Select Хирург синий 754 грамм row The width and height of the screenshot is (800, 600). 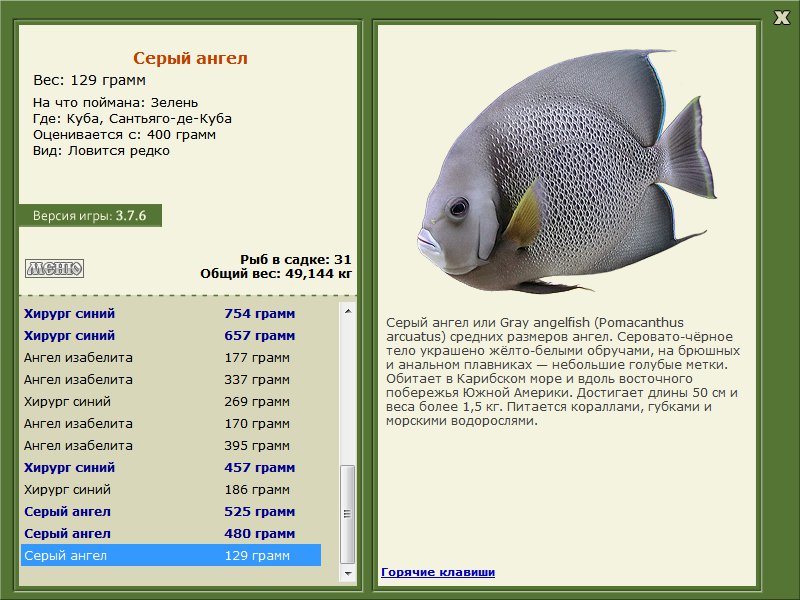(170, 314)
